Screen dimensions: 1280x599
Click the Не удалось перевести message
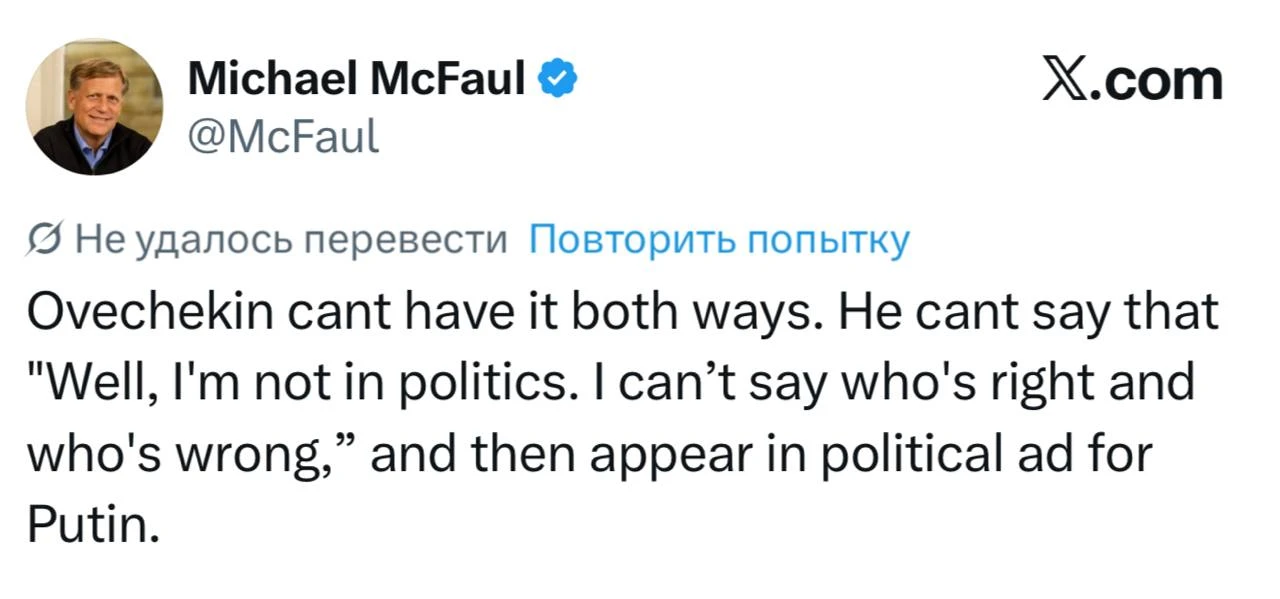point(292,241)
